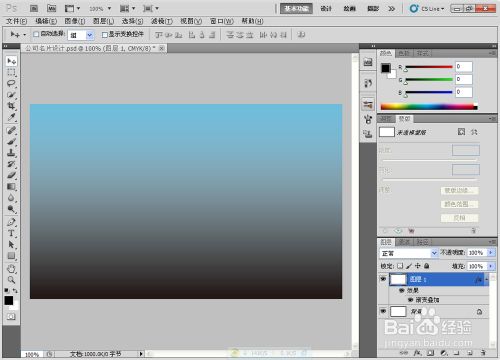Choose the Eyedropper tool

coord(11,117)
